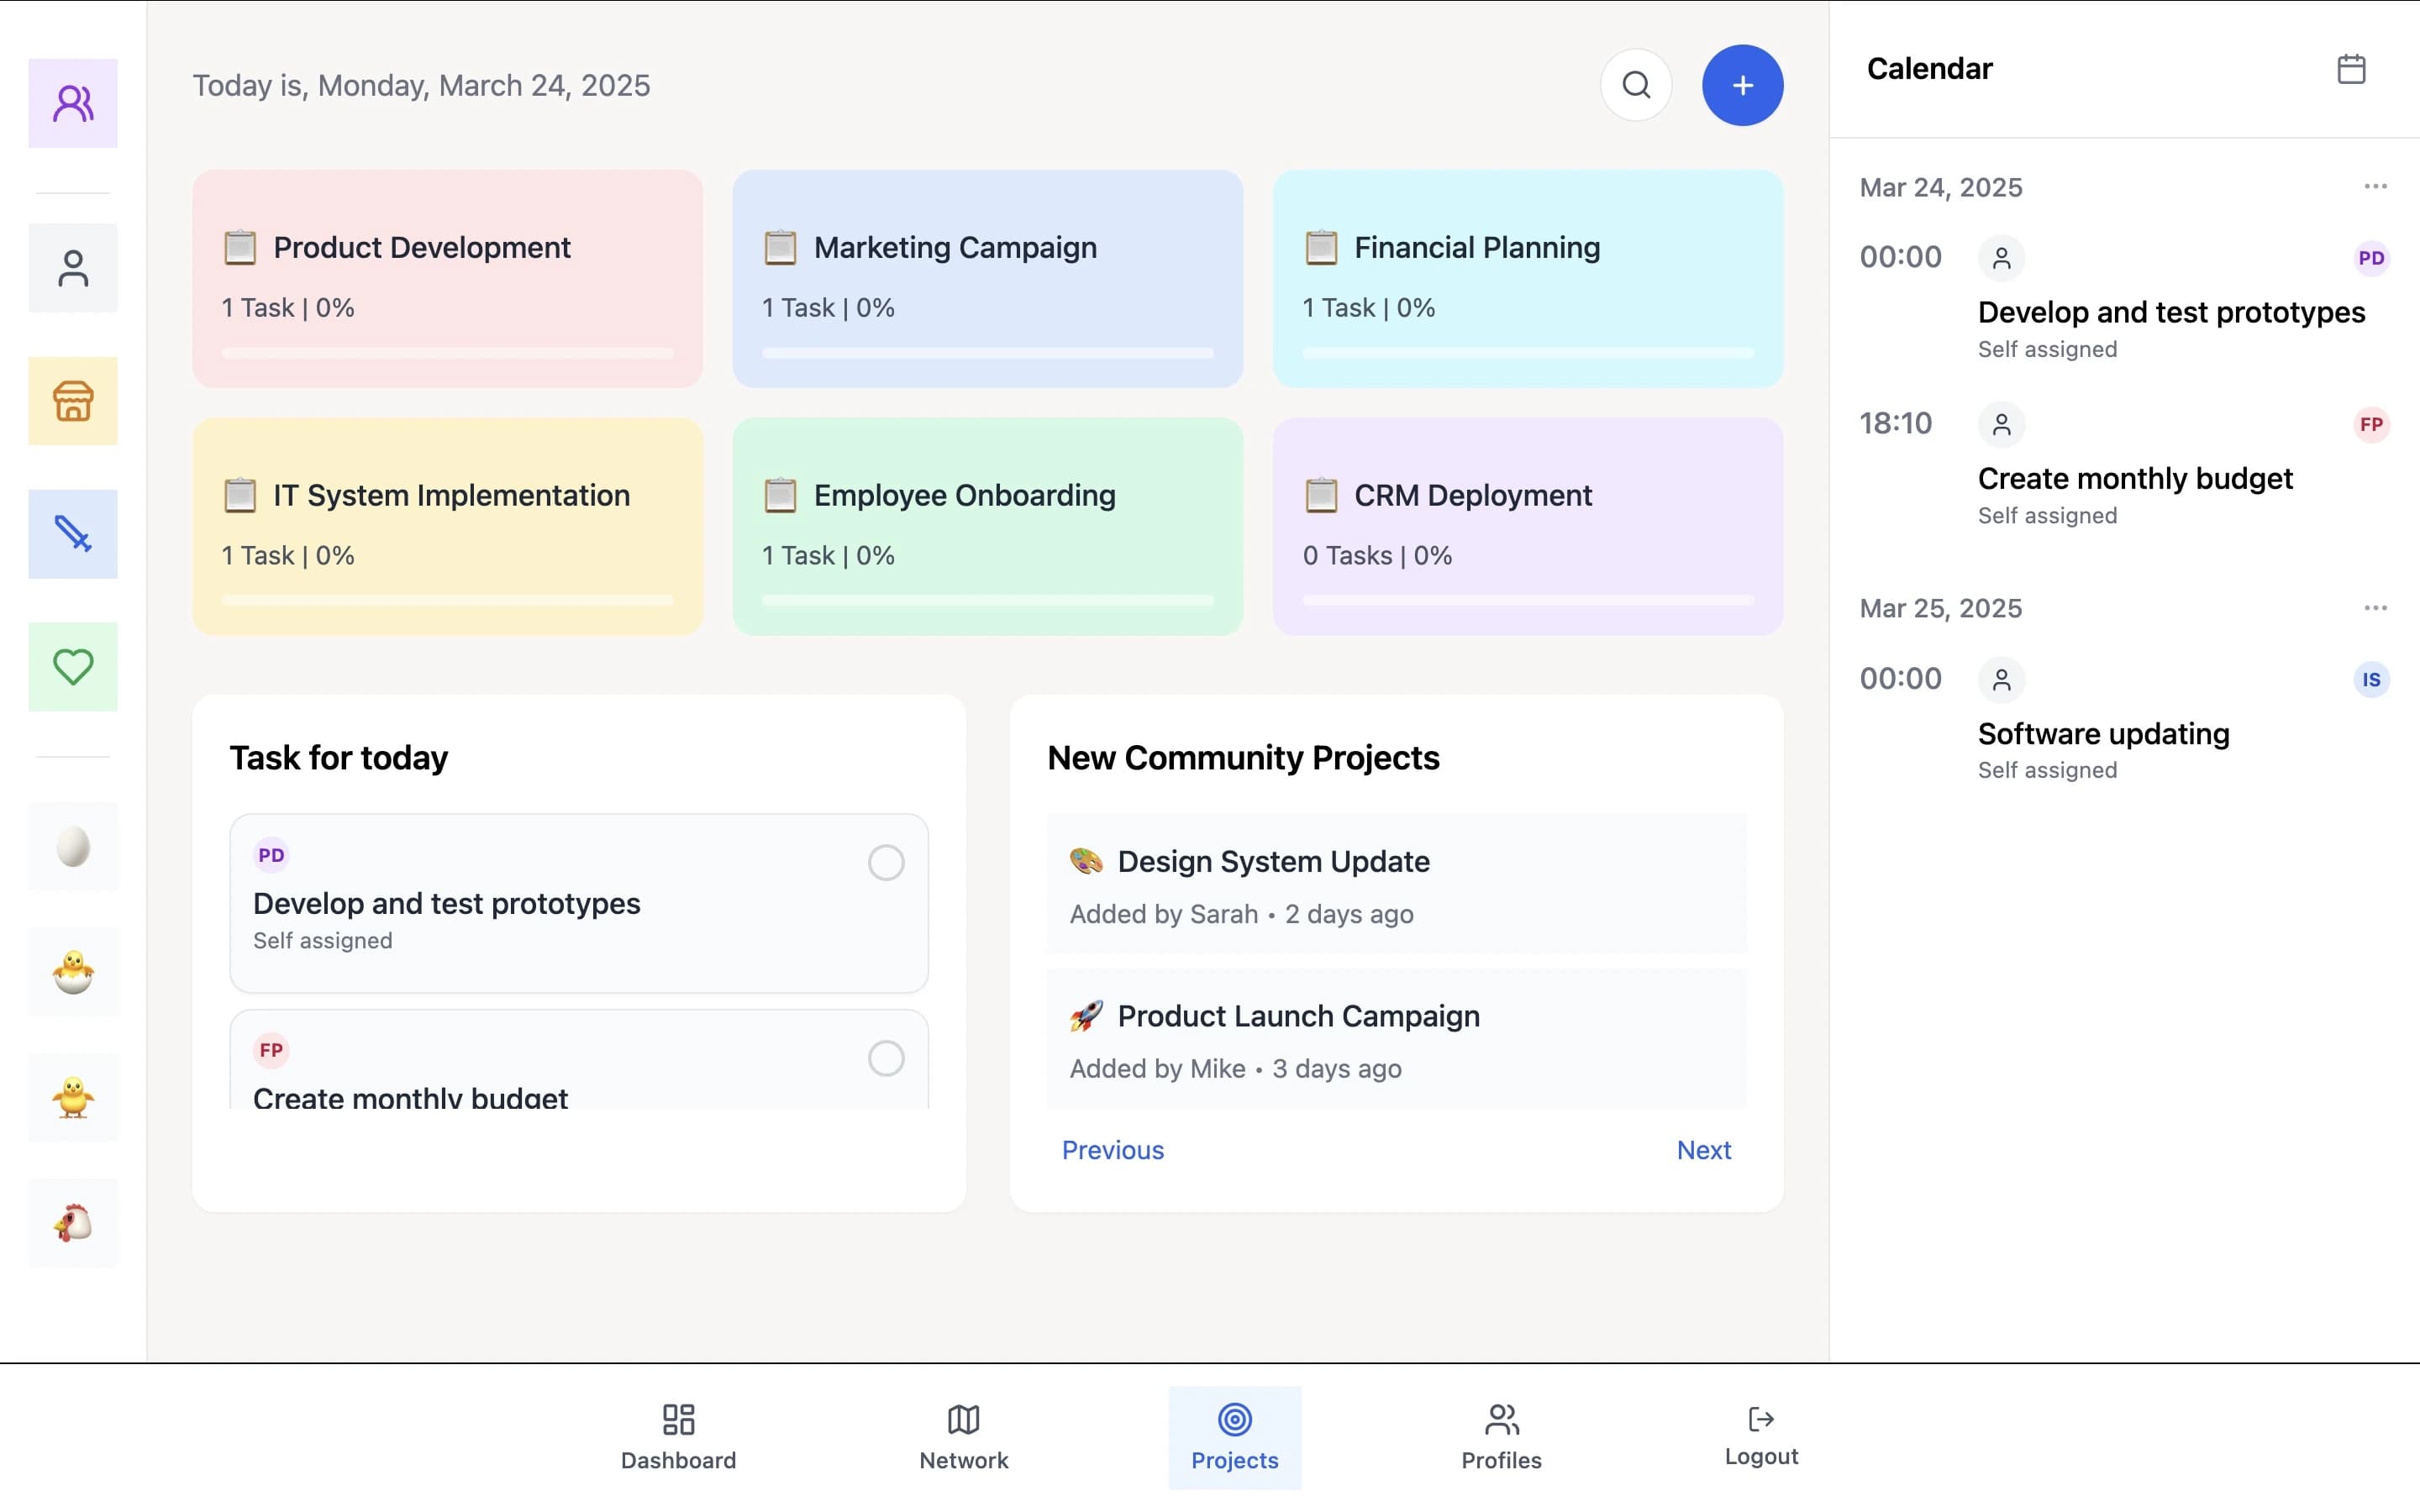Open Product Launch Campaign community project
Viewport: 2420px width, 1512px height.
pos(1397,1038)
